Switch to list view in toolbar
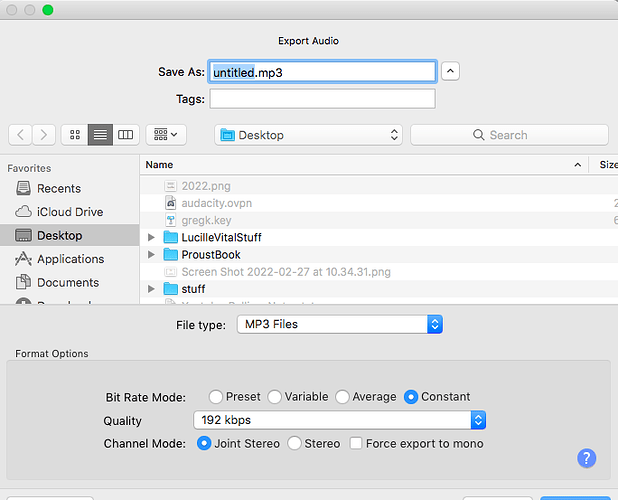Viewport: 618px width, 500px height. click(100, 134)
